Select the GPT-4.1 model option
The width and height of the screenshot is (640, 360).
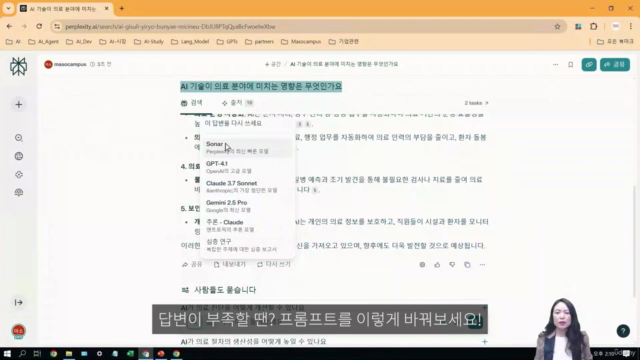coord(248,167)
